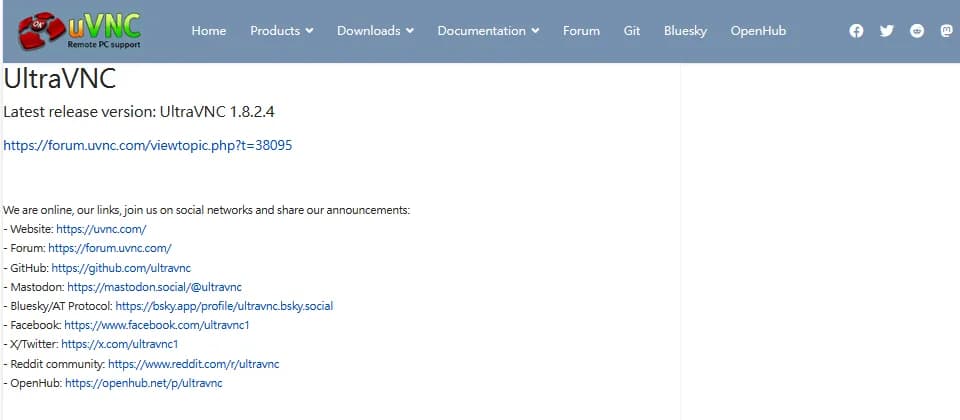Open the Bluesky menu item

[x=685, y=31]
